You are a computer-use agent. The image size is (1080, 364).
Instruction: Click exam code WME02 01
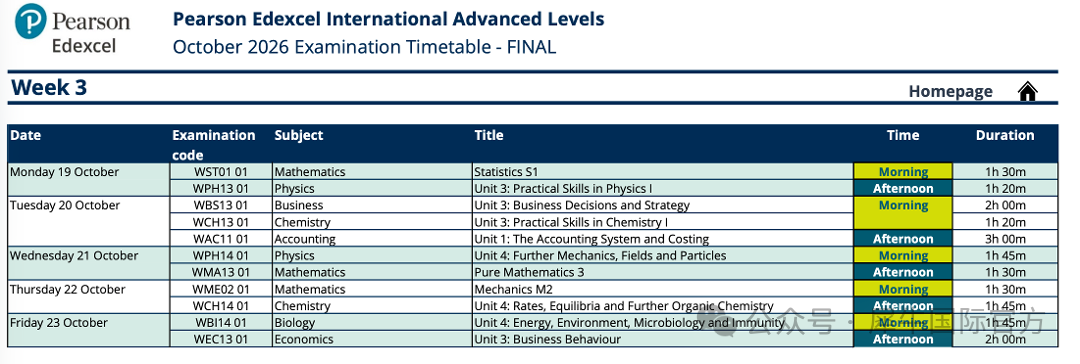click(220, 290)
